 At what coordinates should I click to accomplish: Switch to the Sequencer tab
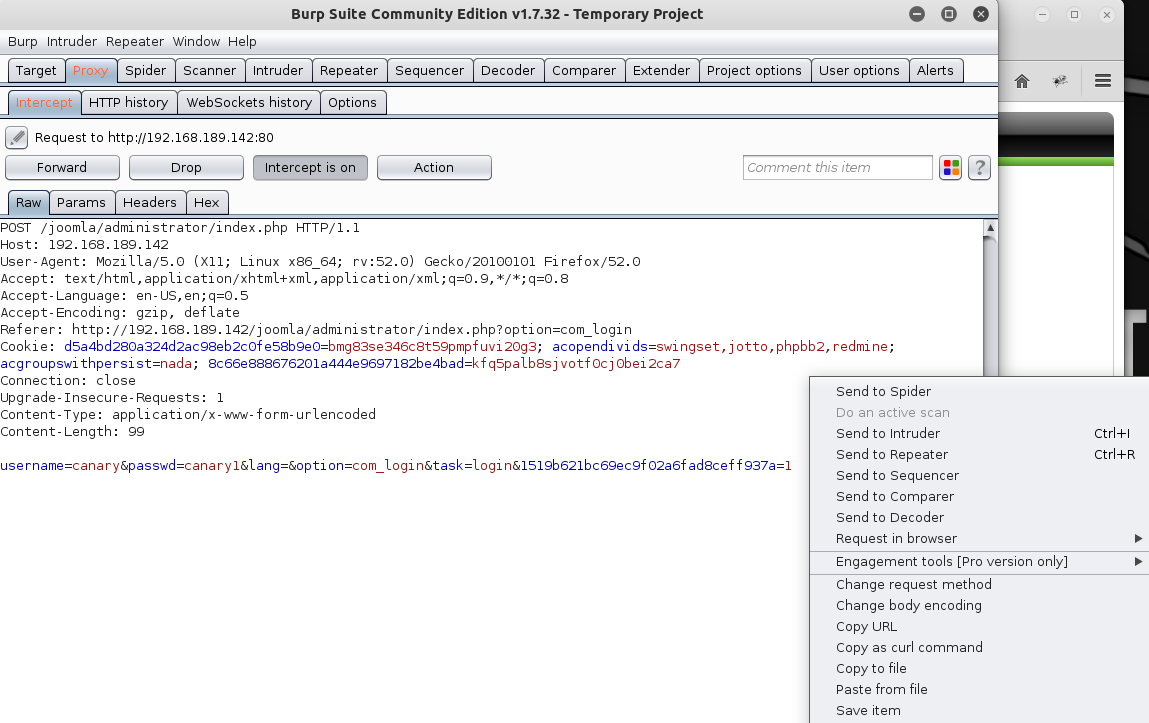pyautogui.click(x=429, y=70)
